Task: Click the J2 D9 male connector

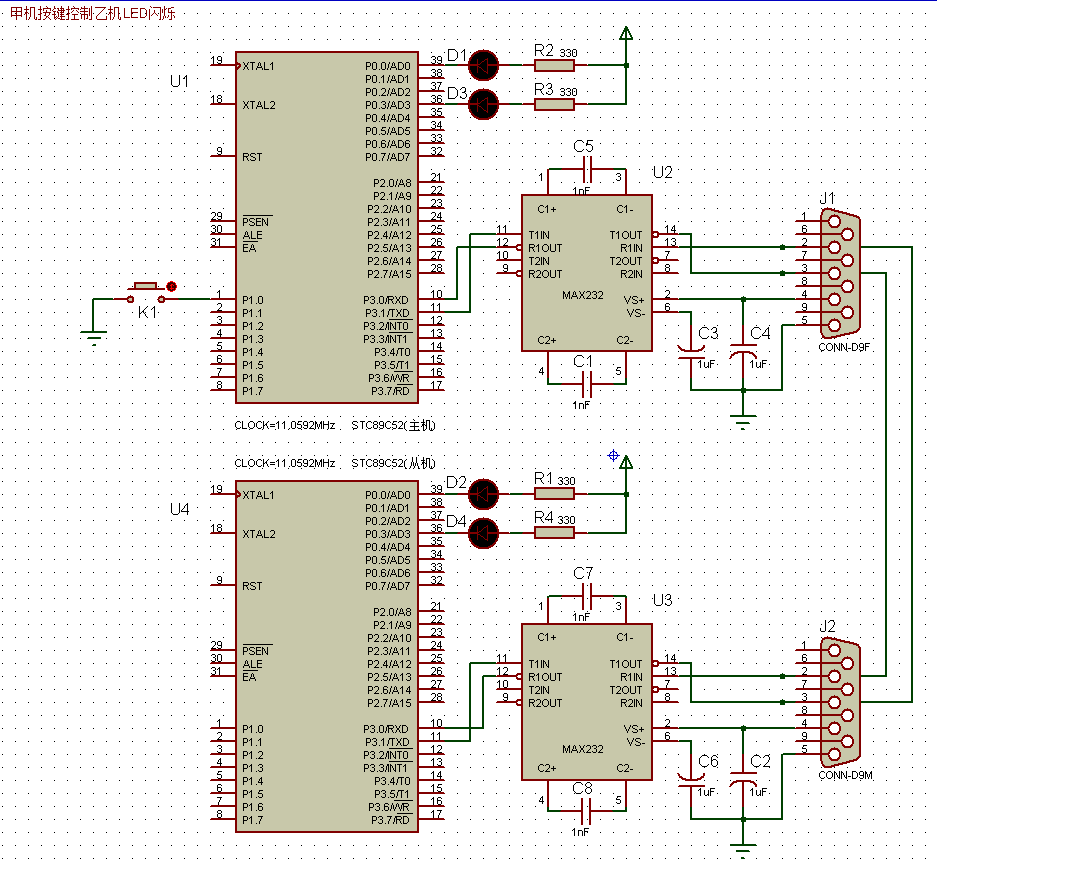Action: (x=840, y=702)
